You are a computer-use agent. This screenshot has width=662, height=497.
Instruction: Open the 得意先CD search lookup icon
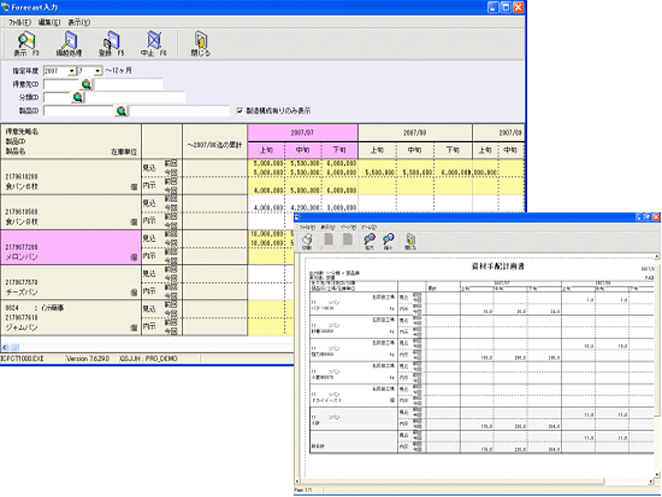click(87, 85)
